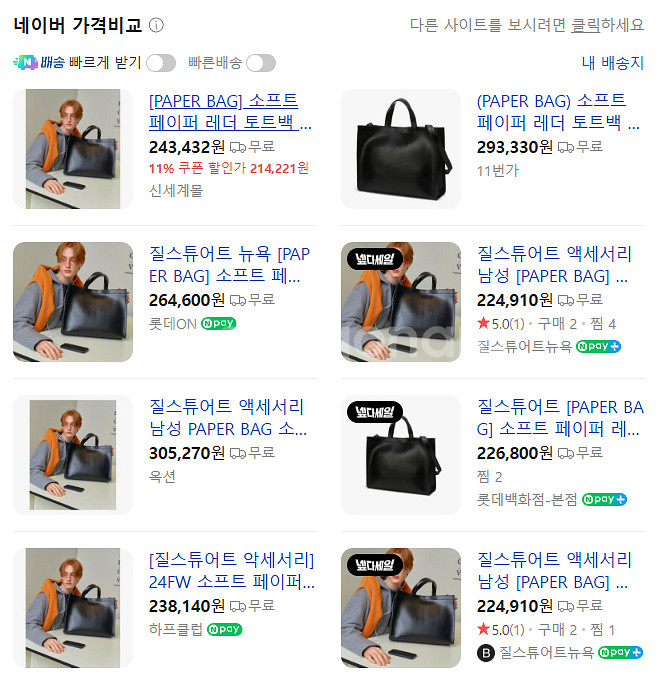Viewport: 660px width, 681px height.
Task: Select the 11% 쿠폰 할인가 214,221원 text
Action: click(229, 168)
